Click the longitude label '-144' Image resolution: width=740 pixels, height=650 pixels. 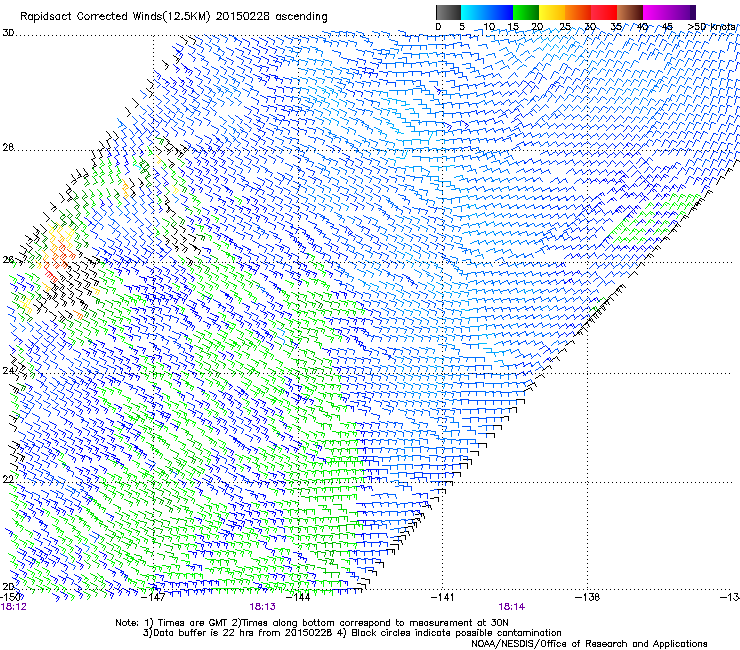pyautogui.click(x=298, y=597)
